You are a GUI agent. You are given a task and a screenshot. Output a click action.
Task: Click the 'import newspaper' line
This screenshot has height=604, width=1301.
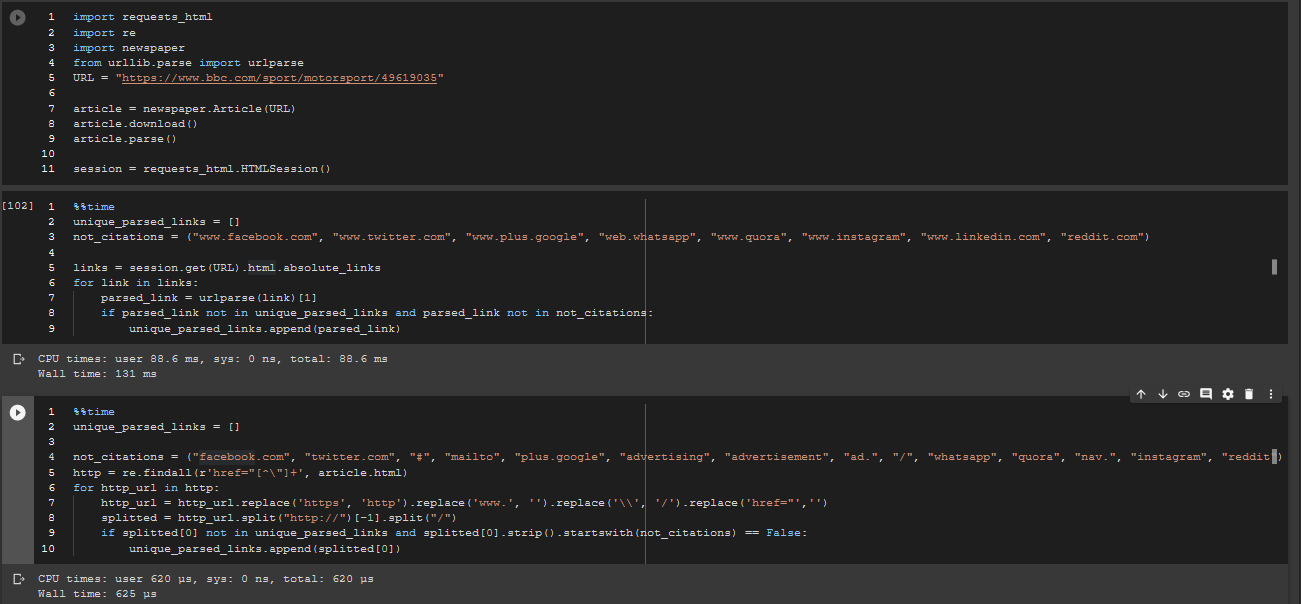(129, 47)
